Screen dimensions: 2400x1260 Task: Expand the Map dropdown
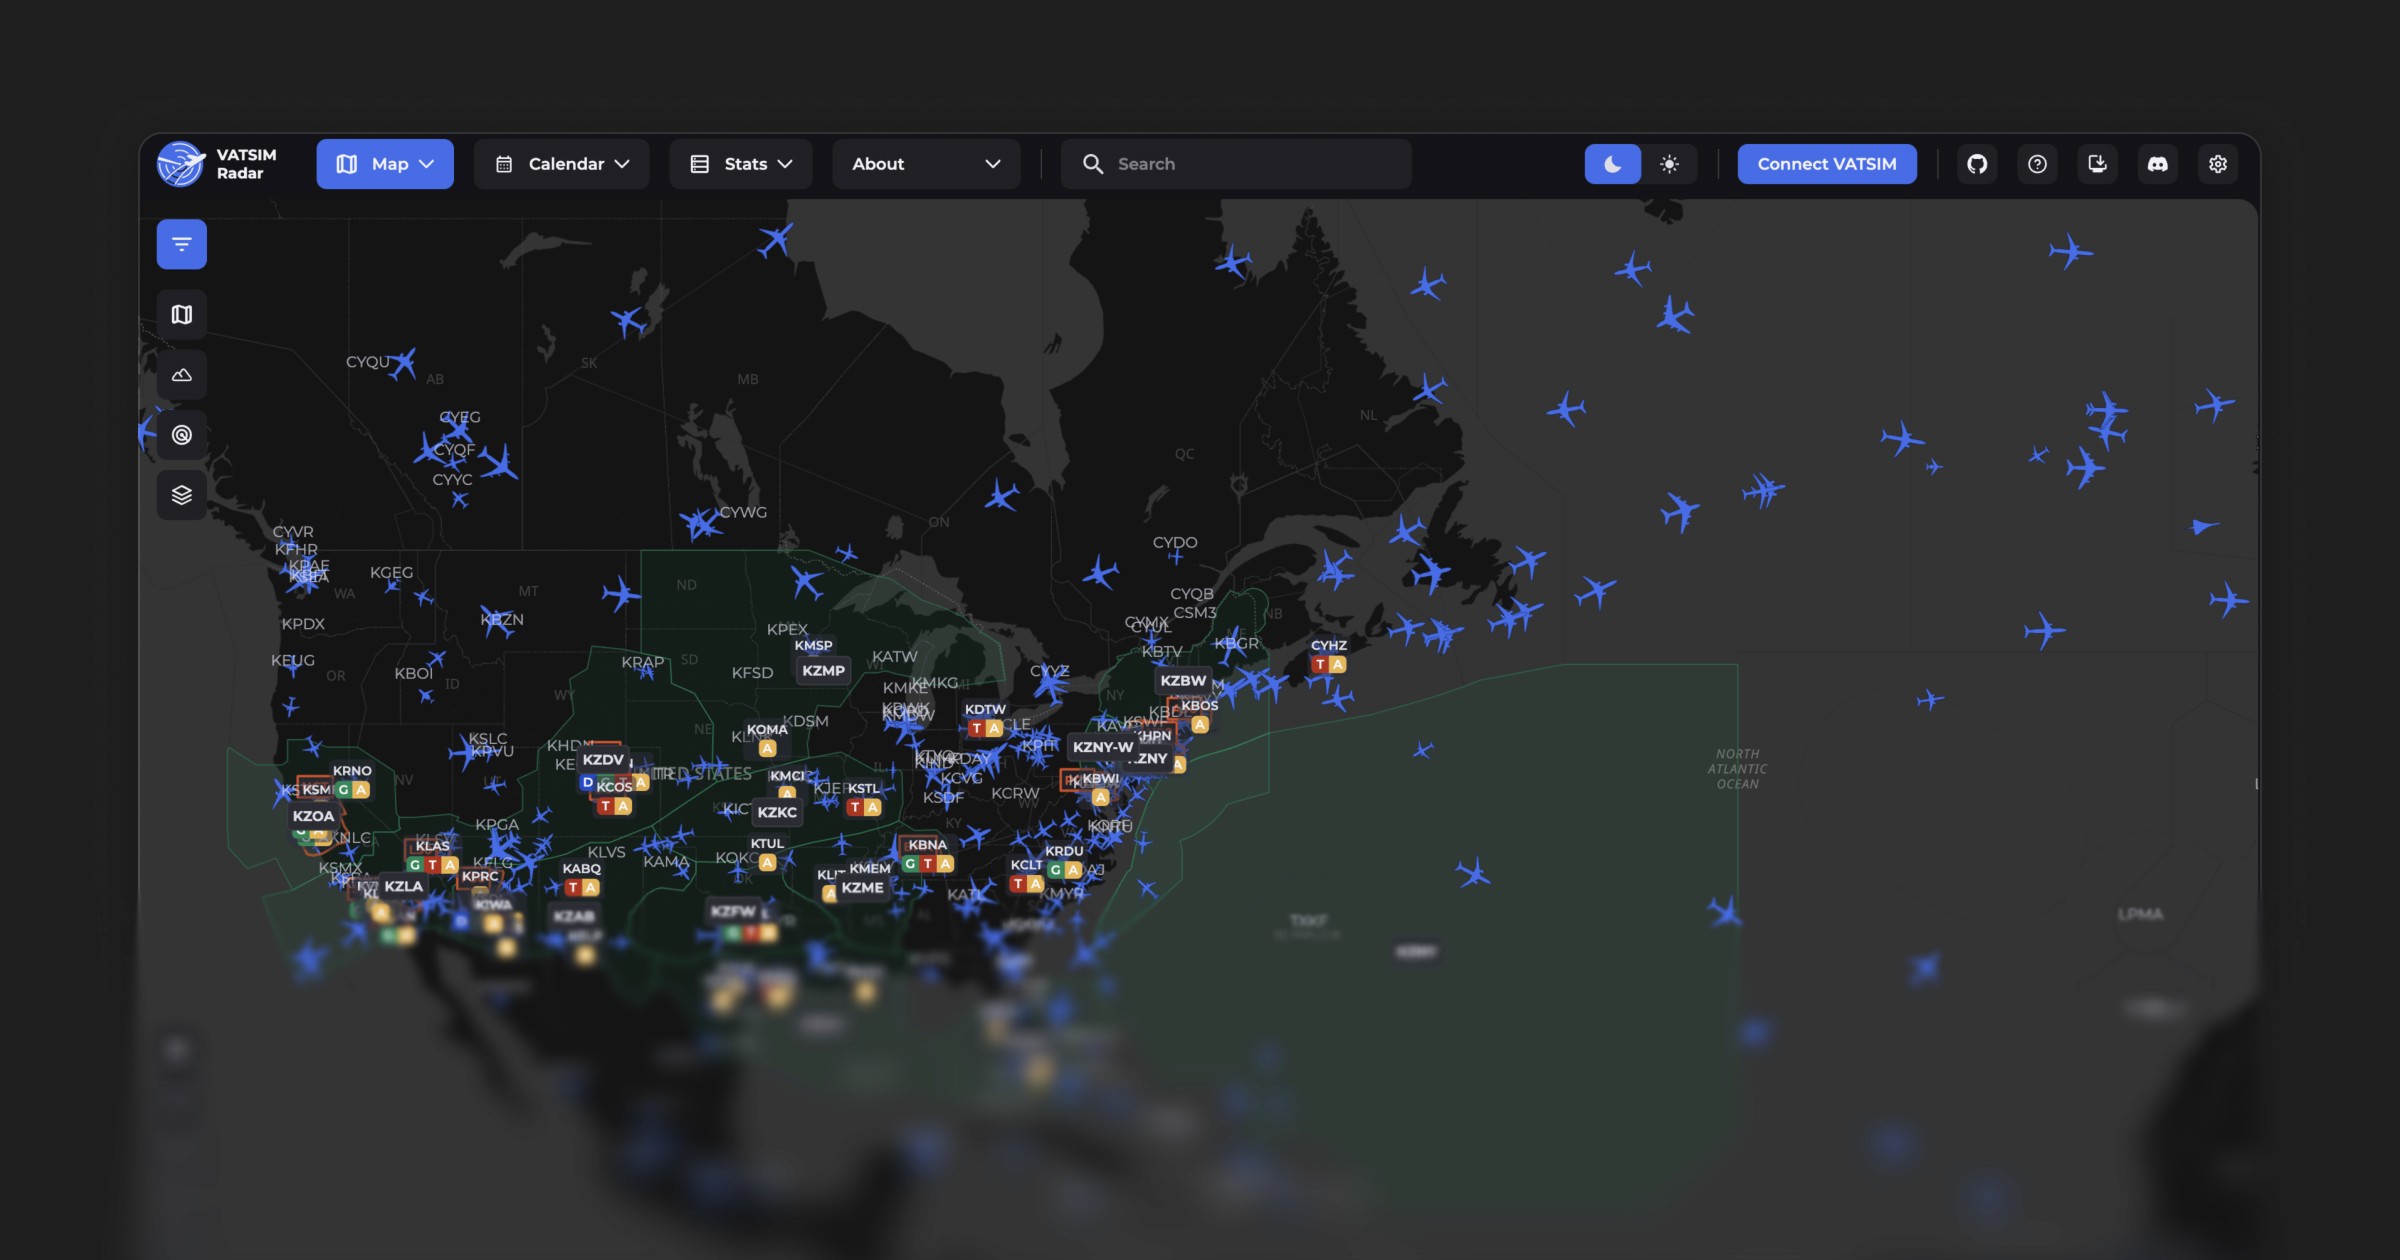[x=385, y=163]
